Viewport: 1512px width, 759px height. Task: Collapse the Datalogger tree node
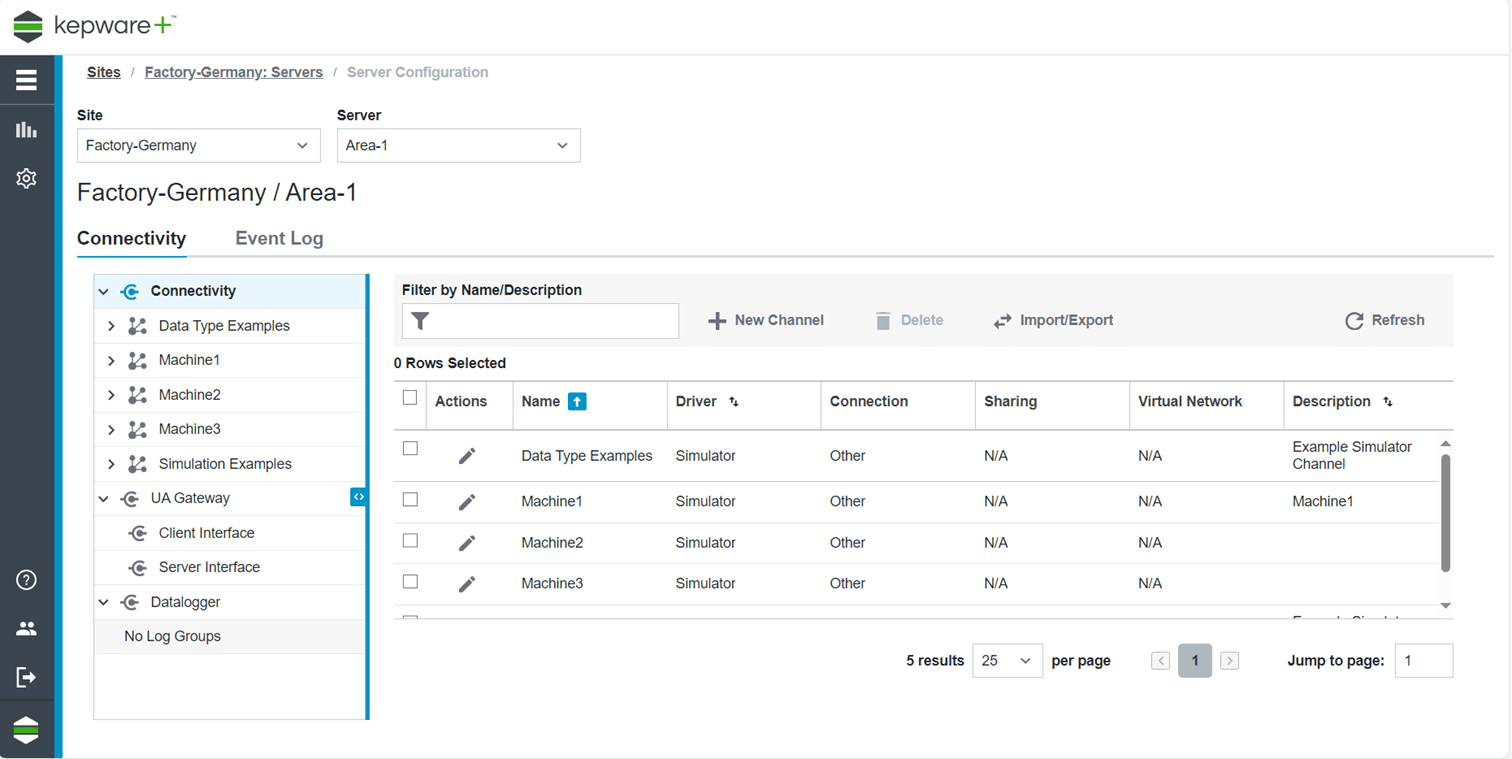103,602
